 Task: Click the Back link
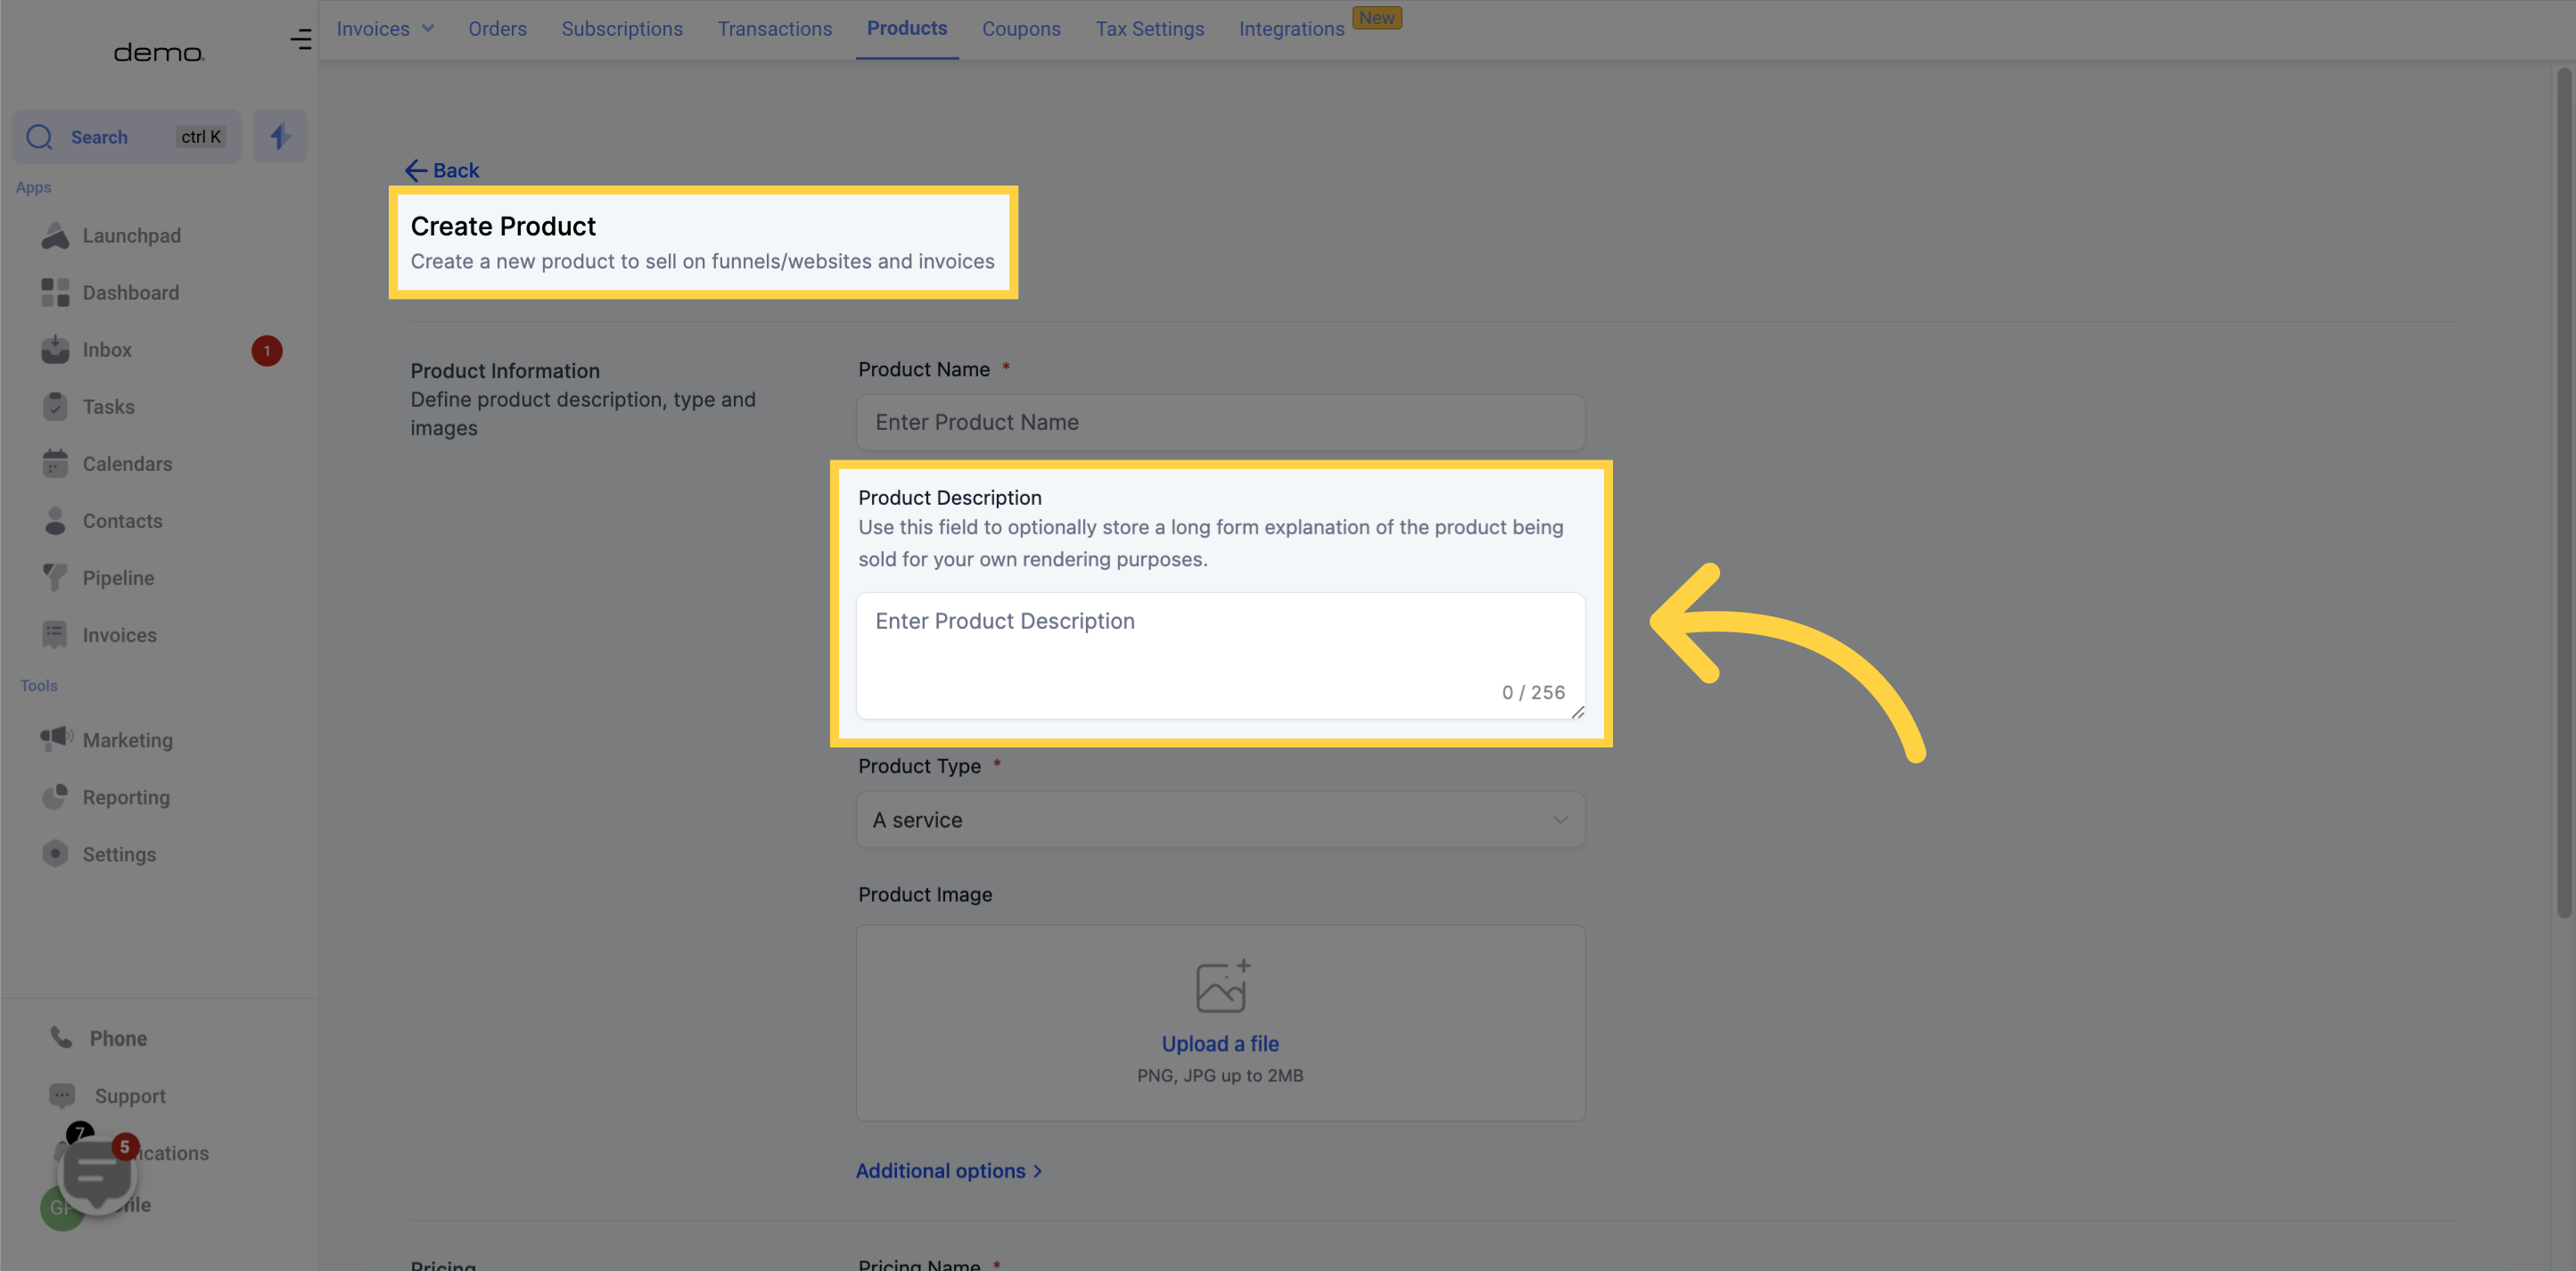[x=442, y=171]
